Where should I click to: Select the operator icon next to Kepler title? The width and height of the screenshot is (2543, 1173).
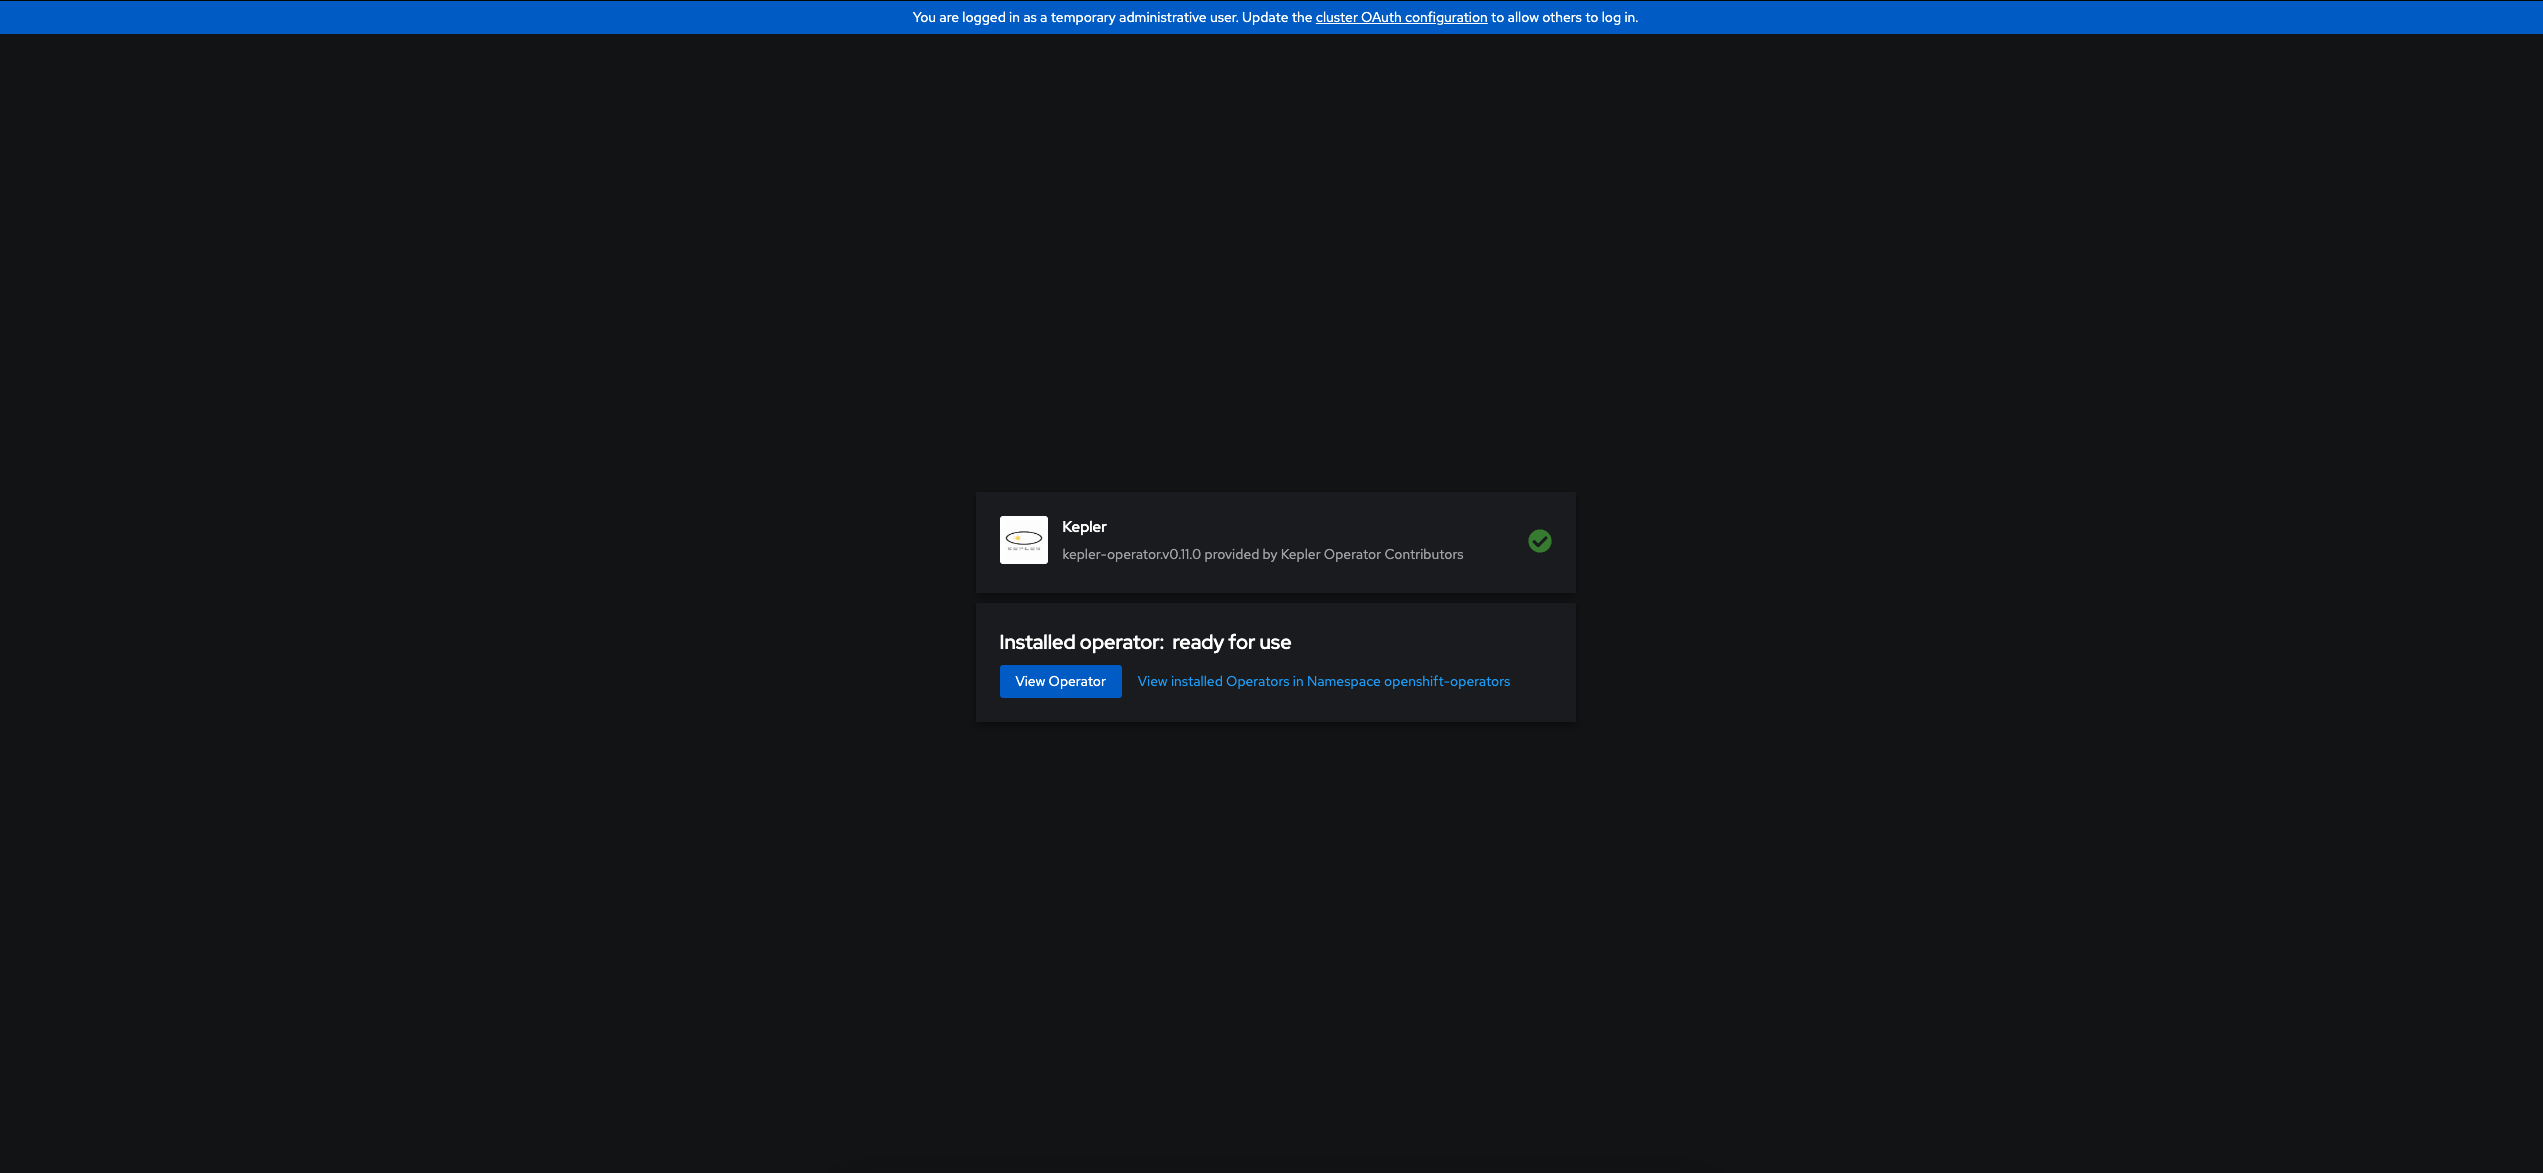[x=1023, y=540]
